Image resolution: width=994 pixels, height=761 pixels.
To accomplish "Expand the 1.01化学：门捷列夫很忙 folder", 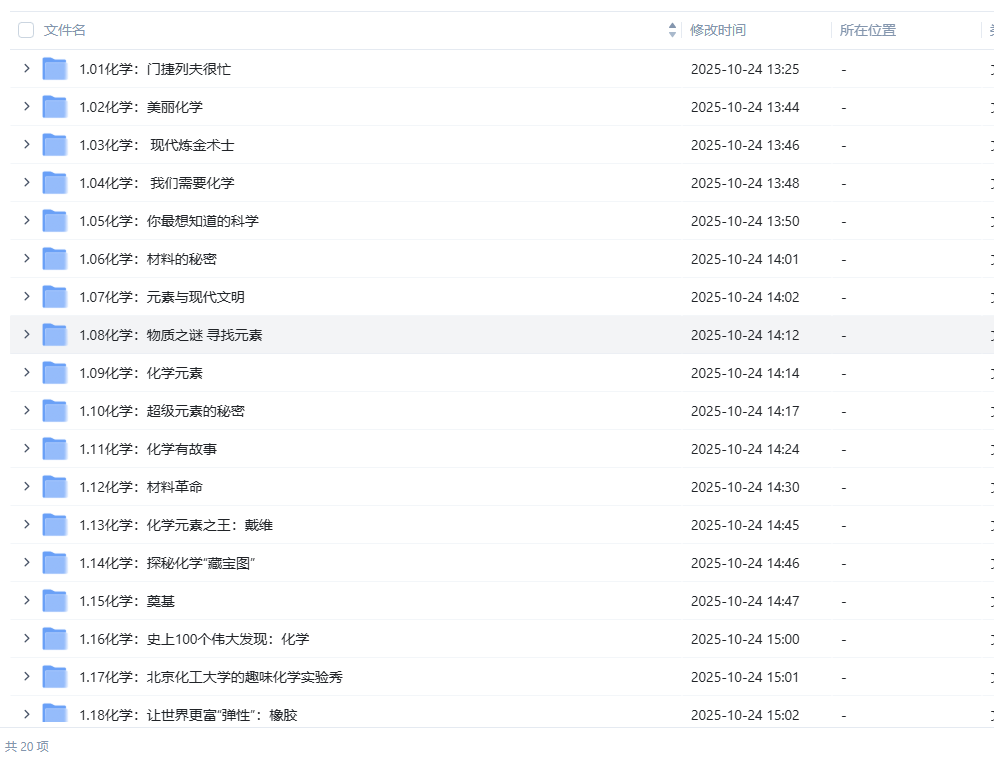I will point(27,68).
